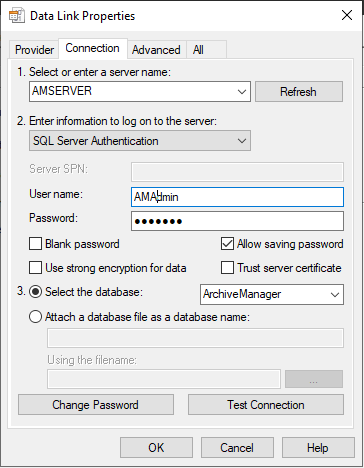Viewport: 364px width, 468px height.
Task: Check Trust server certificate option
Action: (227, 268)
